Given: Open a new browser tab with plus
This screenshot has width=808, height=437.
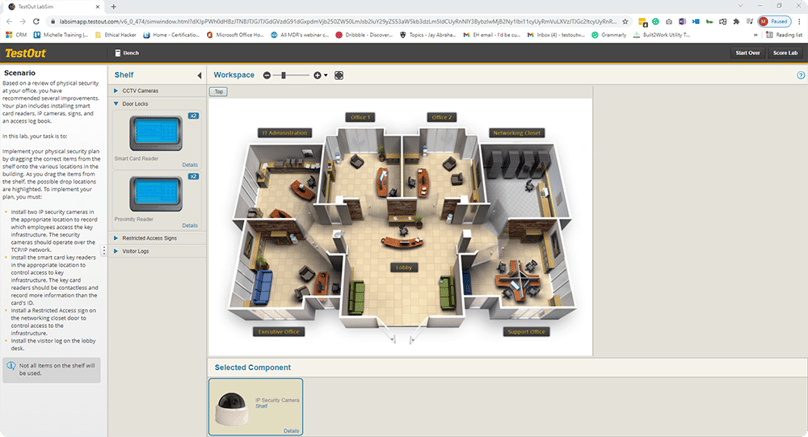Looking at the screenshot, I should (113, 7).
